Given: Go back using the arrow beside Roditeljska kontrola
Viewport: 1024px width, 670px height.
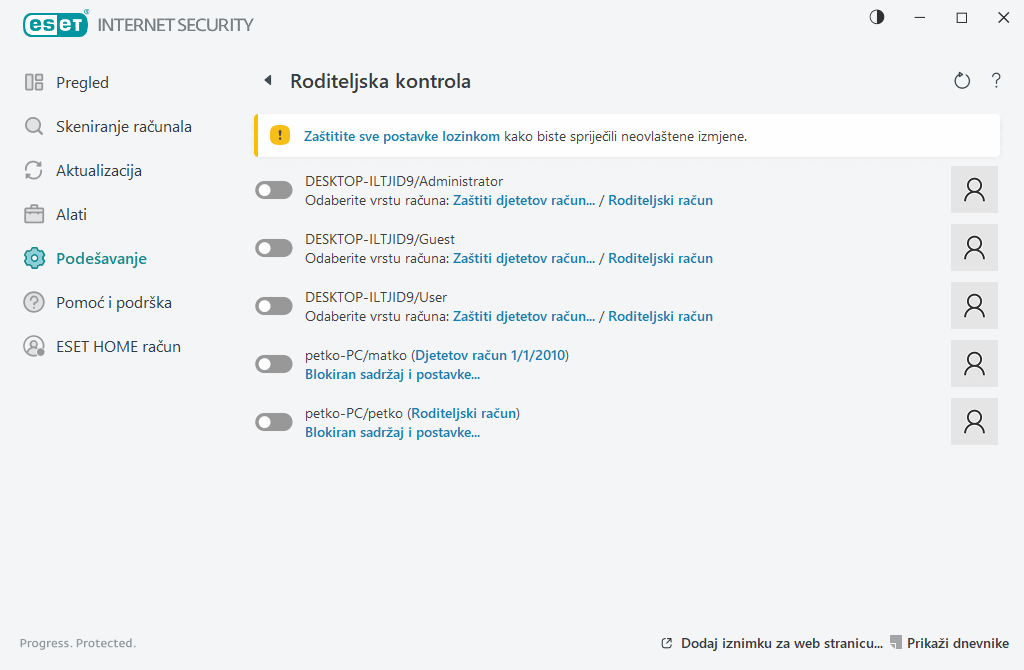Looking at the screenshot, I should (267, 81).
